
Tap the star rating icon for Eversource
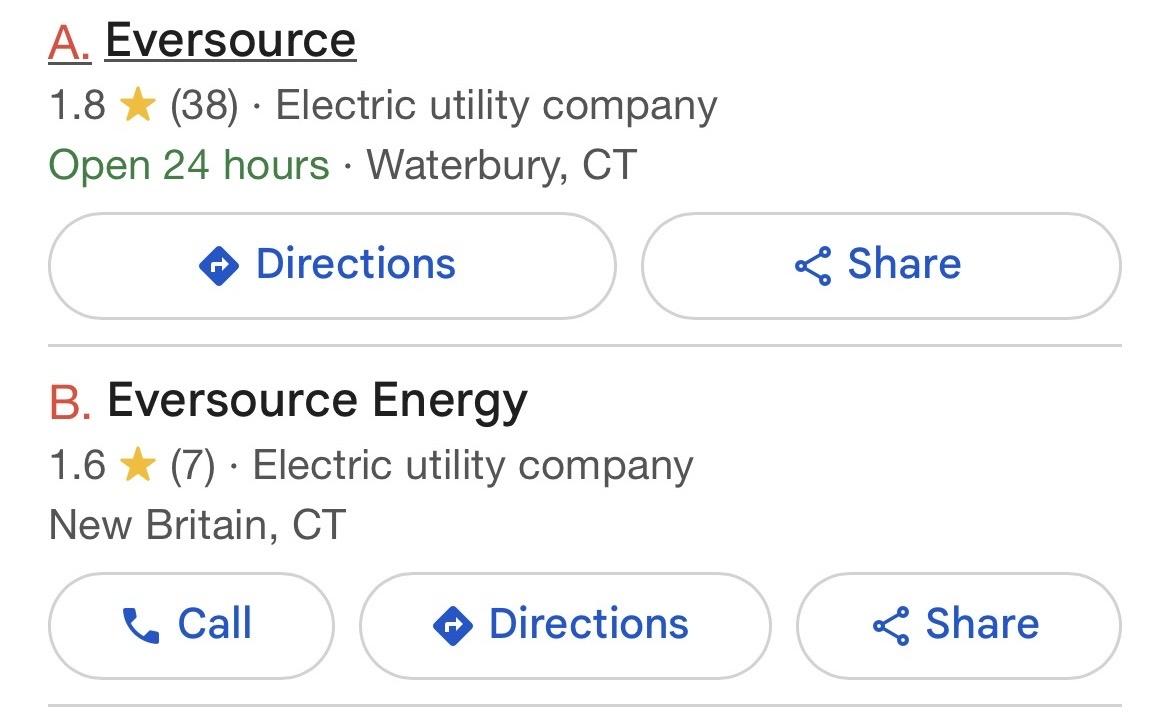[137, 104]
